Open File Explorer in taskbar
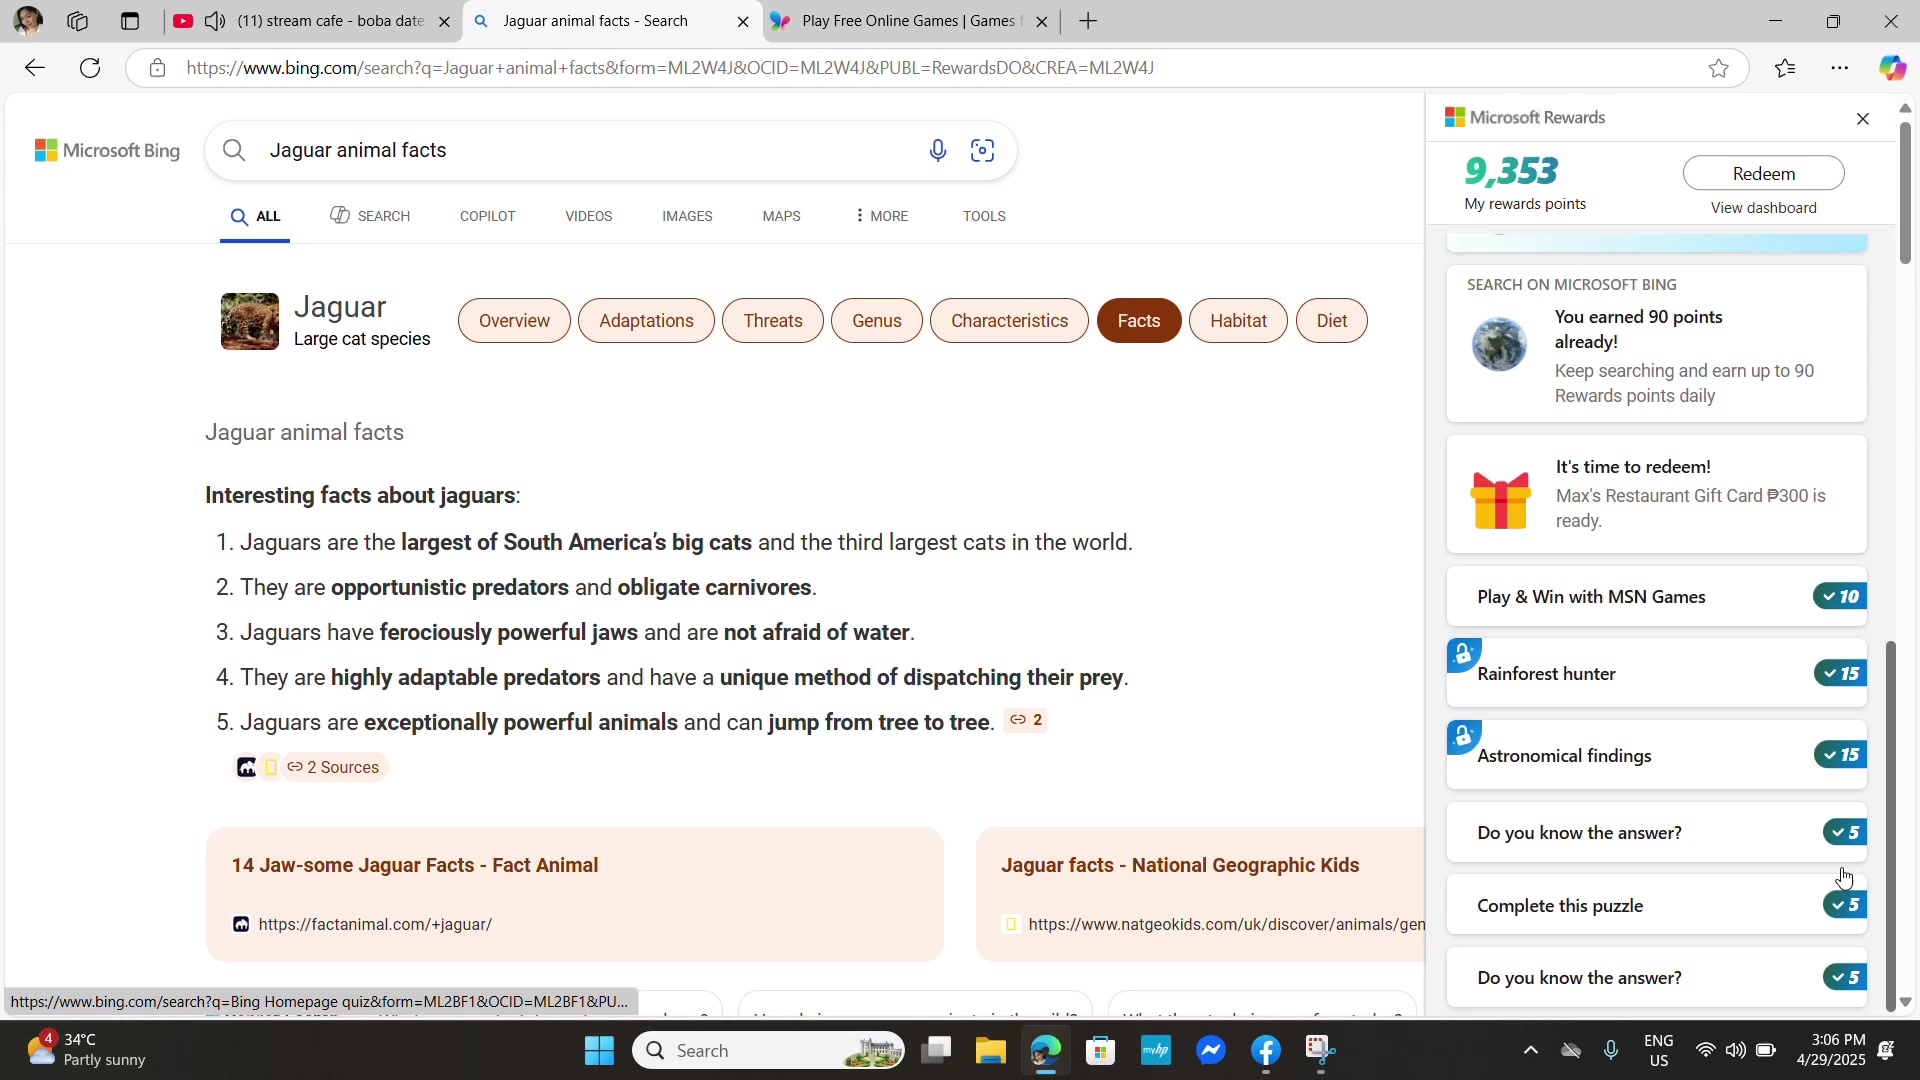Screen dimensions: 1920x1080 (x=990, y=1050)
